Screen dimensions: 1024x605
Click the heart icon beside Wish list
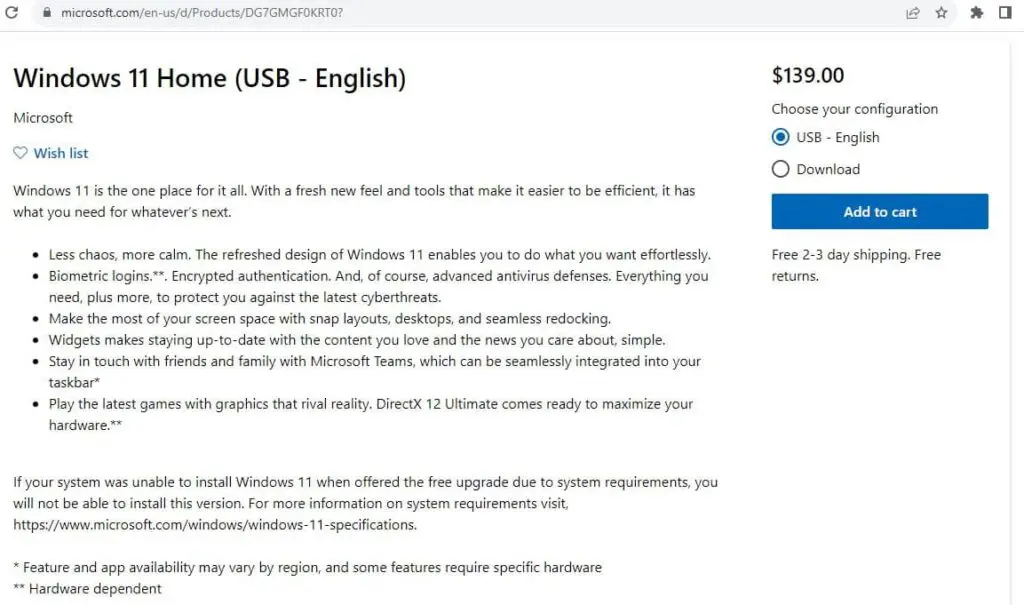click(x=19, y=153)
